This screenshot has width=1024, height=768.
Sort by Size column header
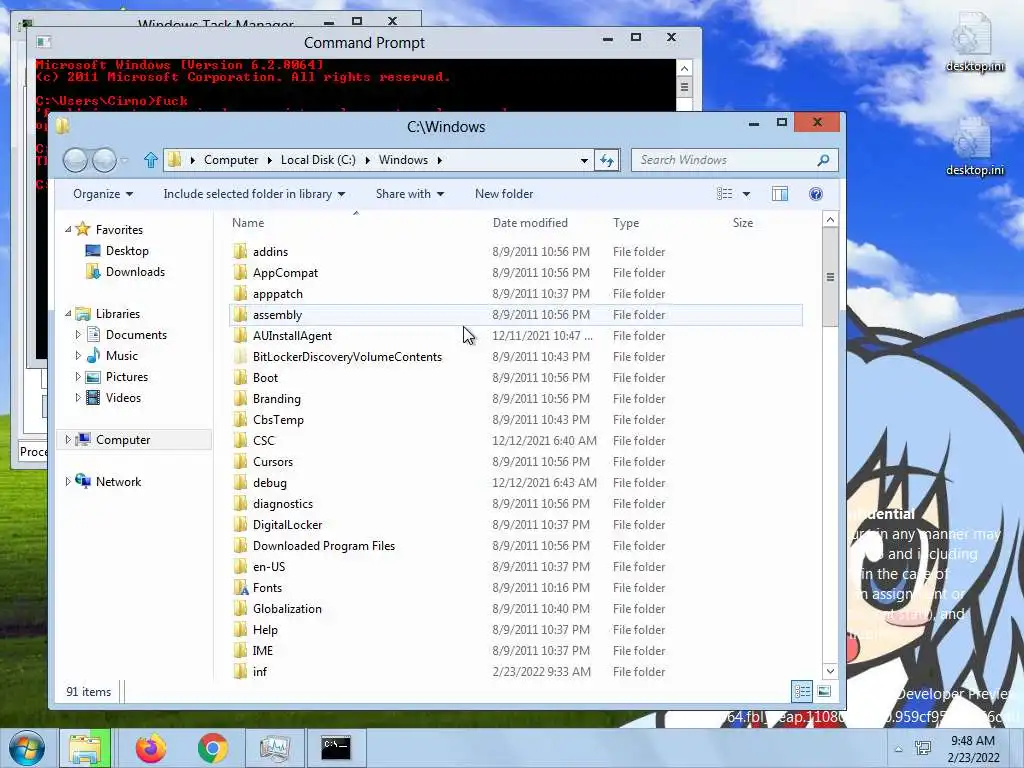(743, 223)
